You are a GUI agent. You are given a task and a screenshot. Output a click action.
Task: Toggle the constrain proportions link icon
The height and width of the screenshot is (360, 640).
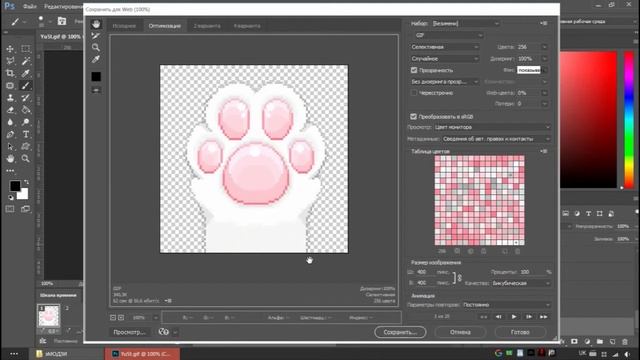[459, 278]
